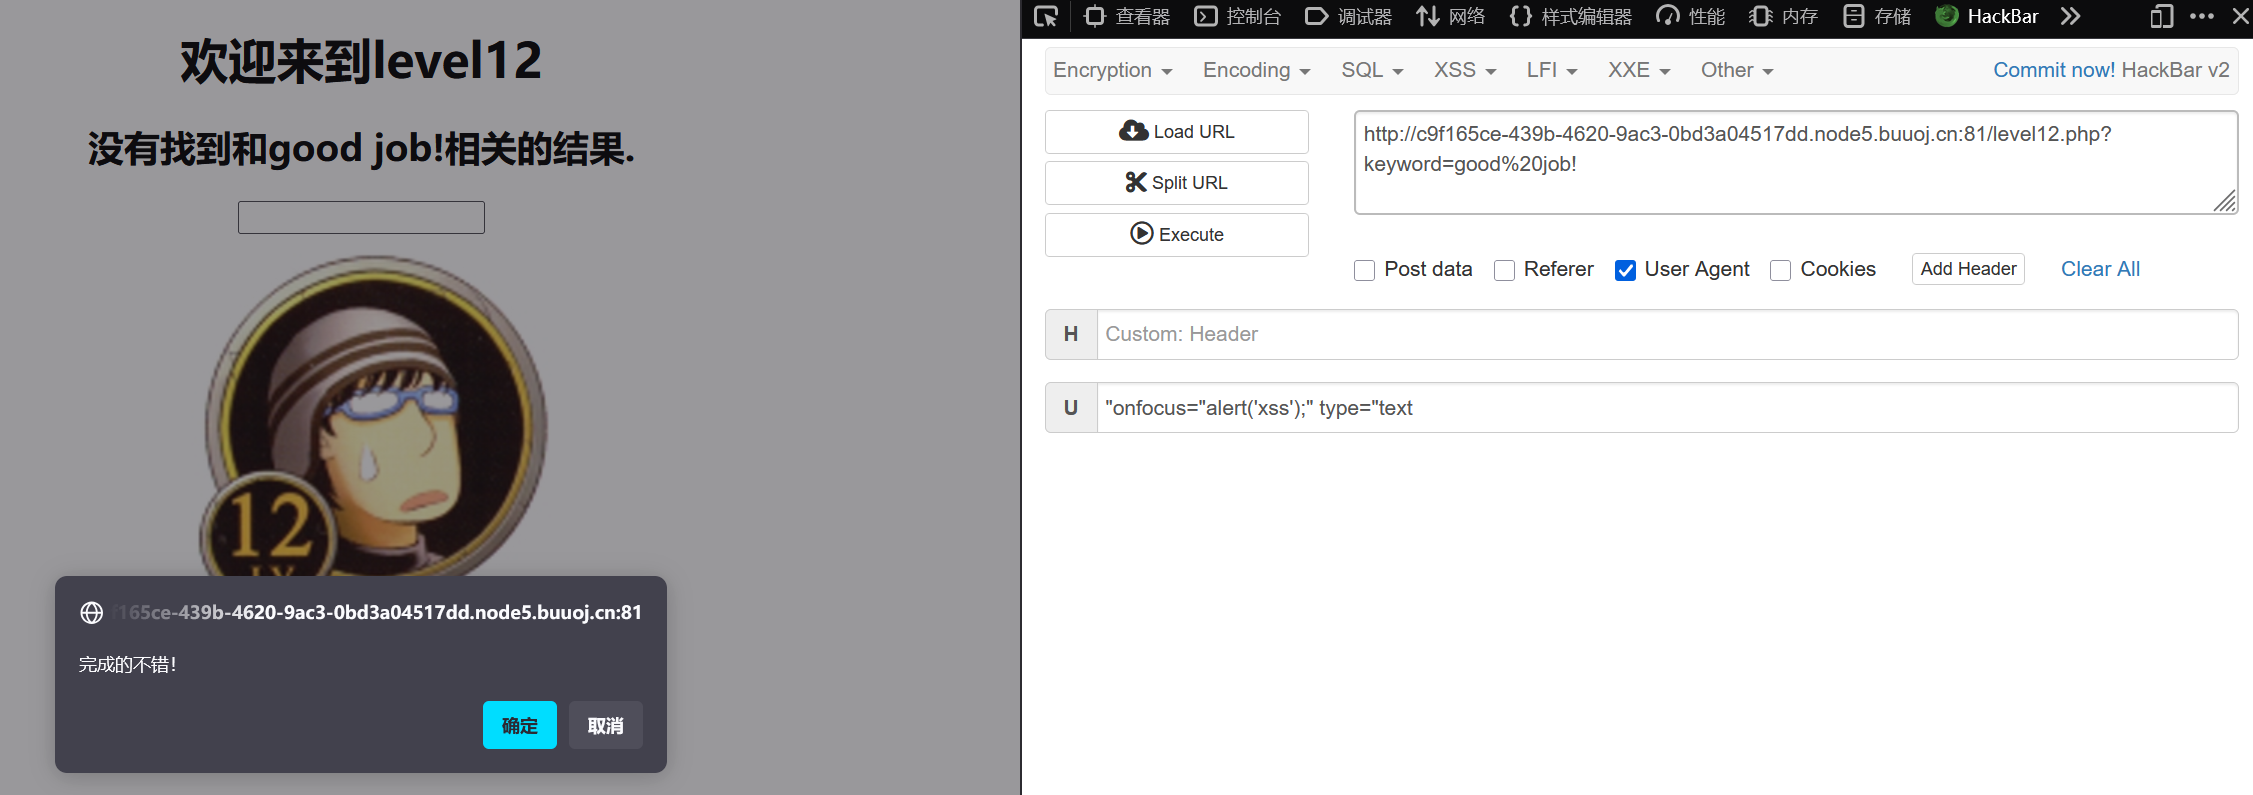Uncheck the User Agent checkbox

pos(1626,270)
